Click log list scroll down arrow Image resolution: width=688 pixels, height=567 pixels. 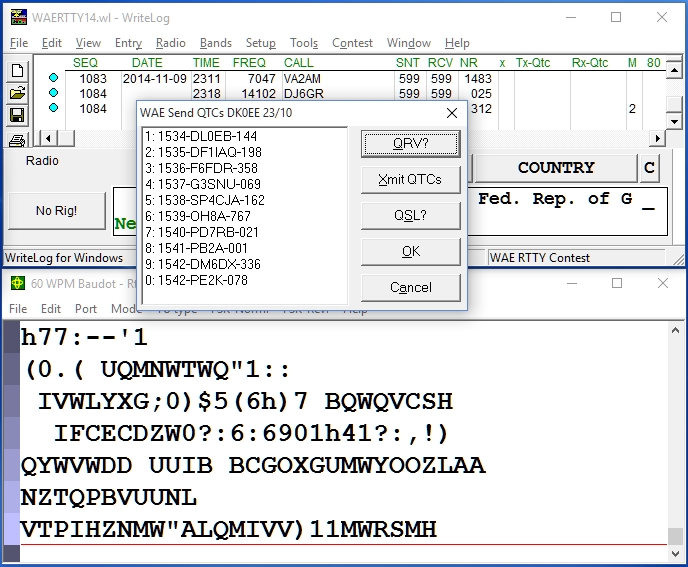[x=674, y=121]
